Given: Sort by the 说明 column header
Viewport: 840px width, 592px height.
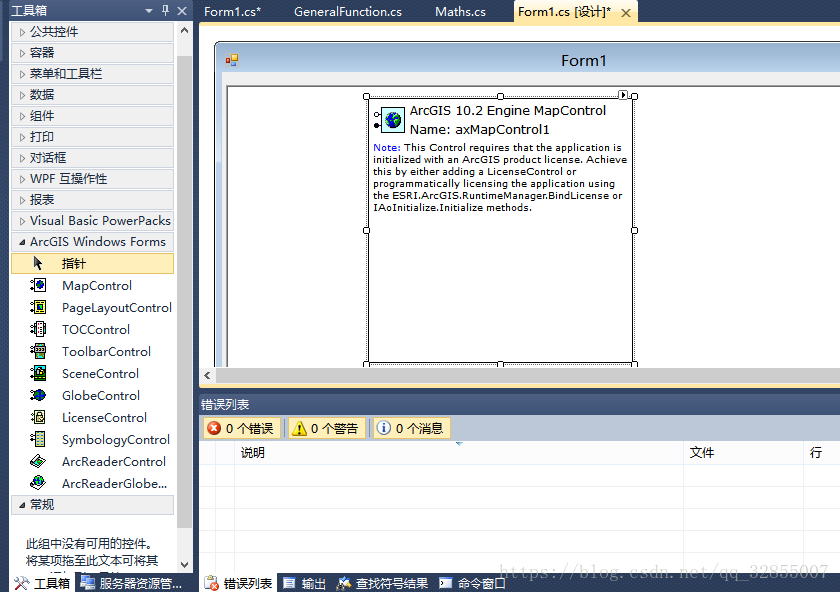Looking at the screenshot, I should click(x=459, y=453).
